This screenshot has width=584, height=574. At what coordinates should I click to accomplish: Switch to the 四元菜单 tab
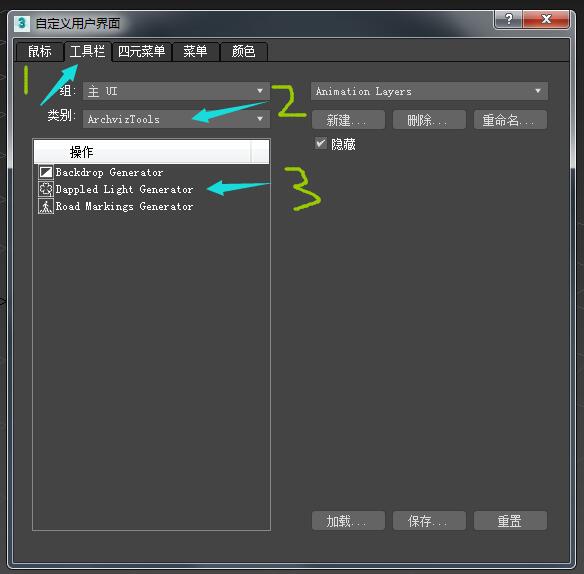142,51
